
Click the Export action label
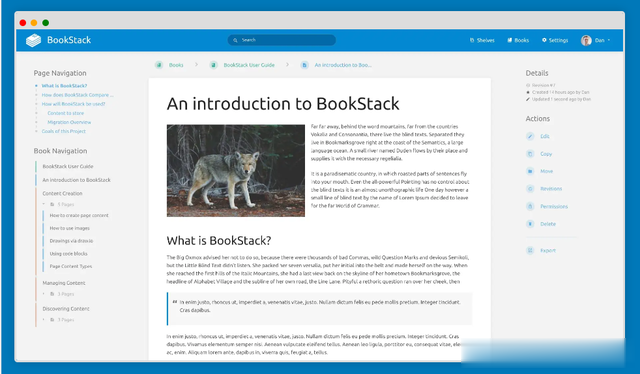coord(548,250)
